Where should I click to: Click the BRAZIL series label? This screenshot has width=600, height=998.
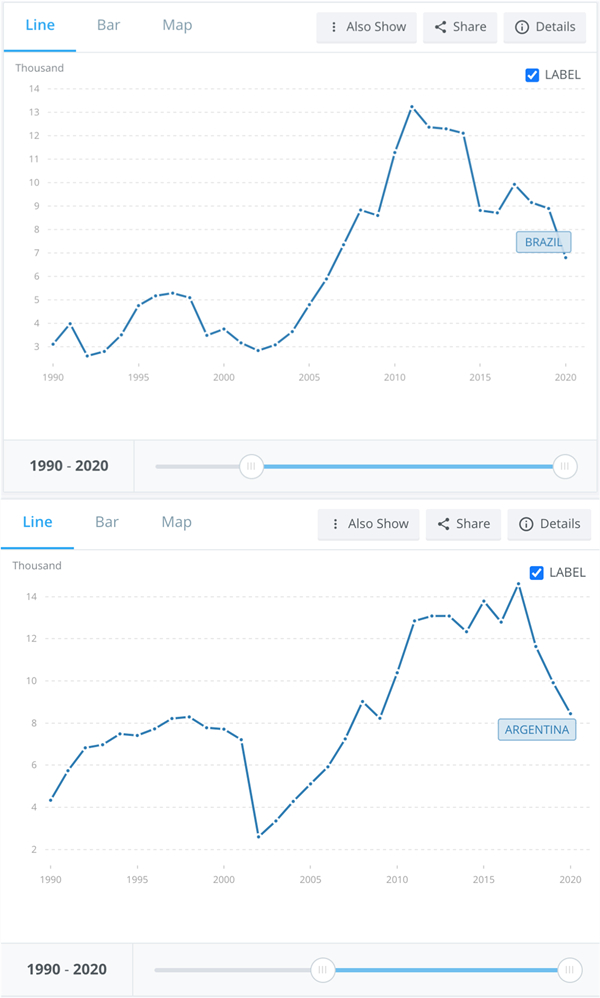pyautogui.click(x=544, y=242)
